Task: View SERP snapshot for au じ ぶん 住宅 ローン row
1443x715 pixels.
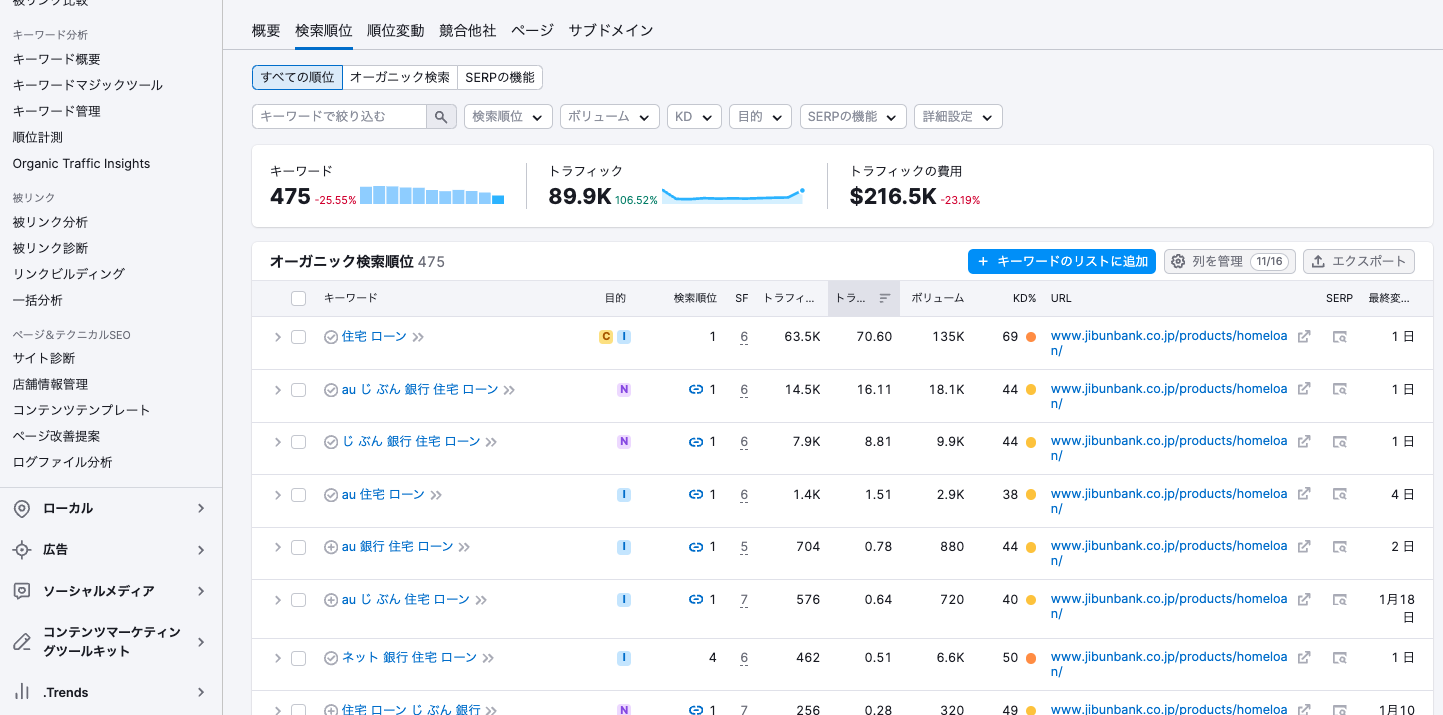Action: (1339, 600)
